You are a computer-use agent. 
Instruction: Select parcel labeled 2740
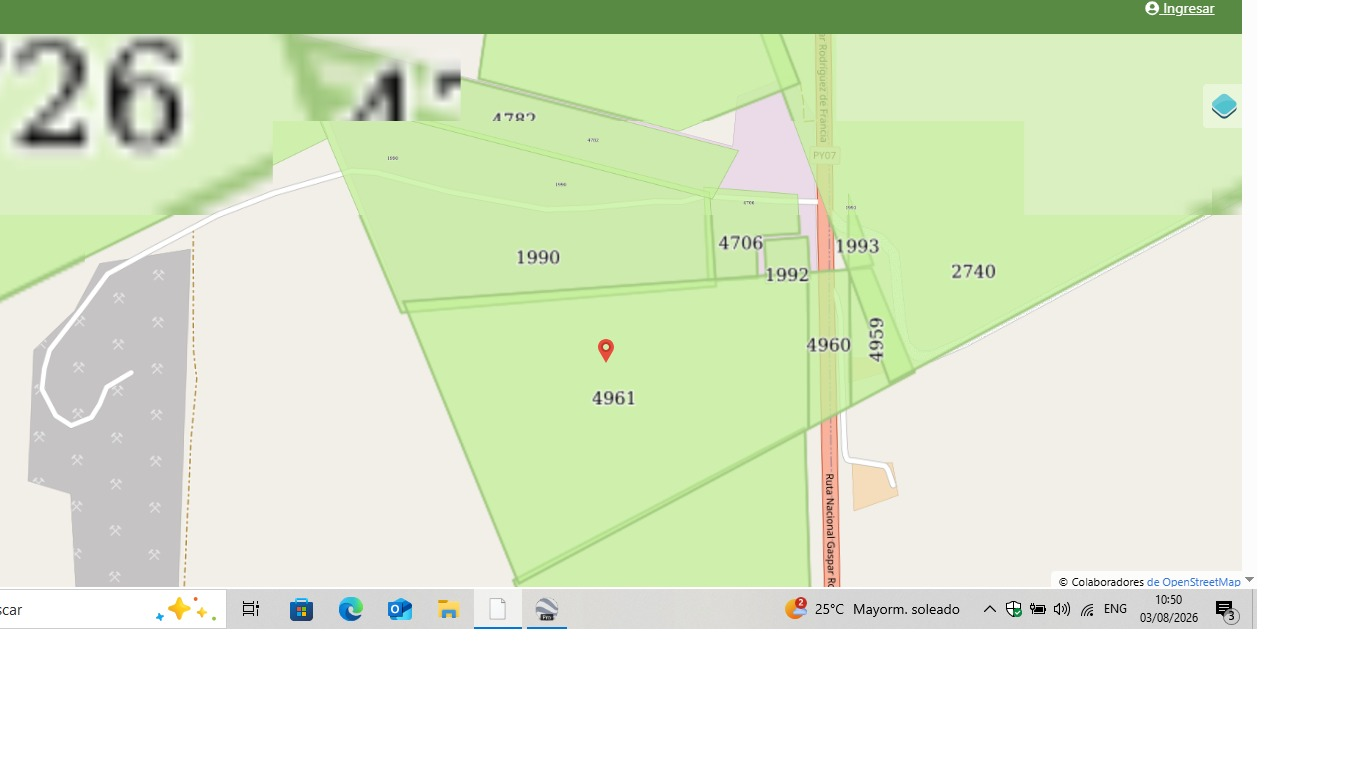tap(973, 271)
